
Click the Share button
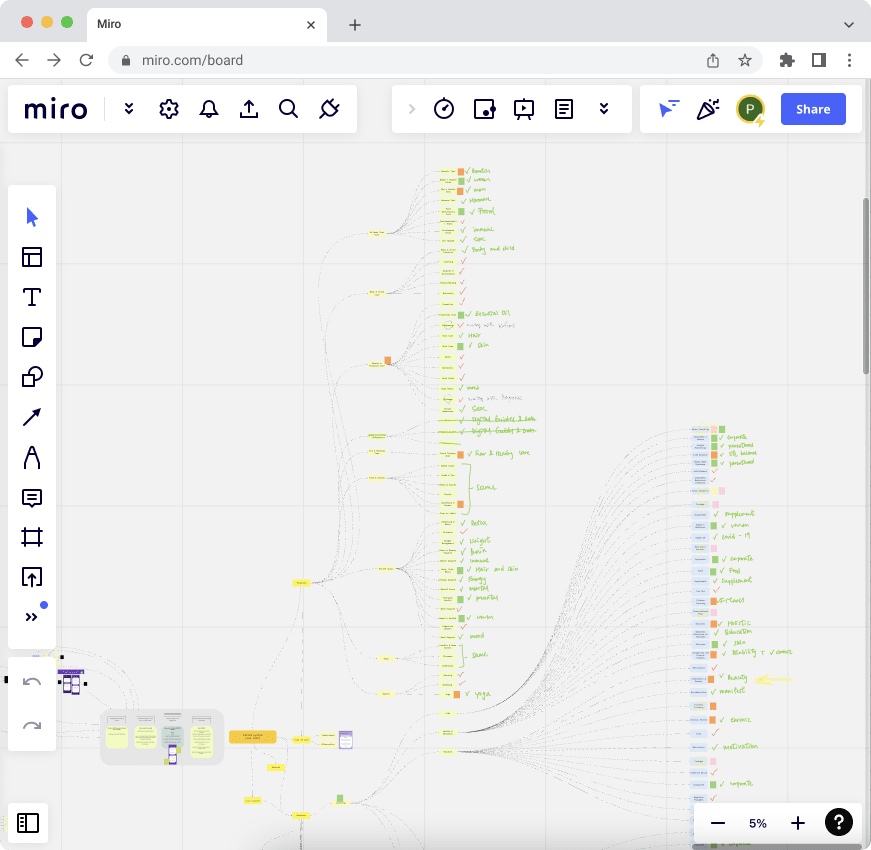pos(813,109)
